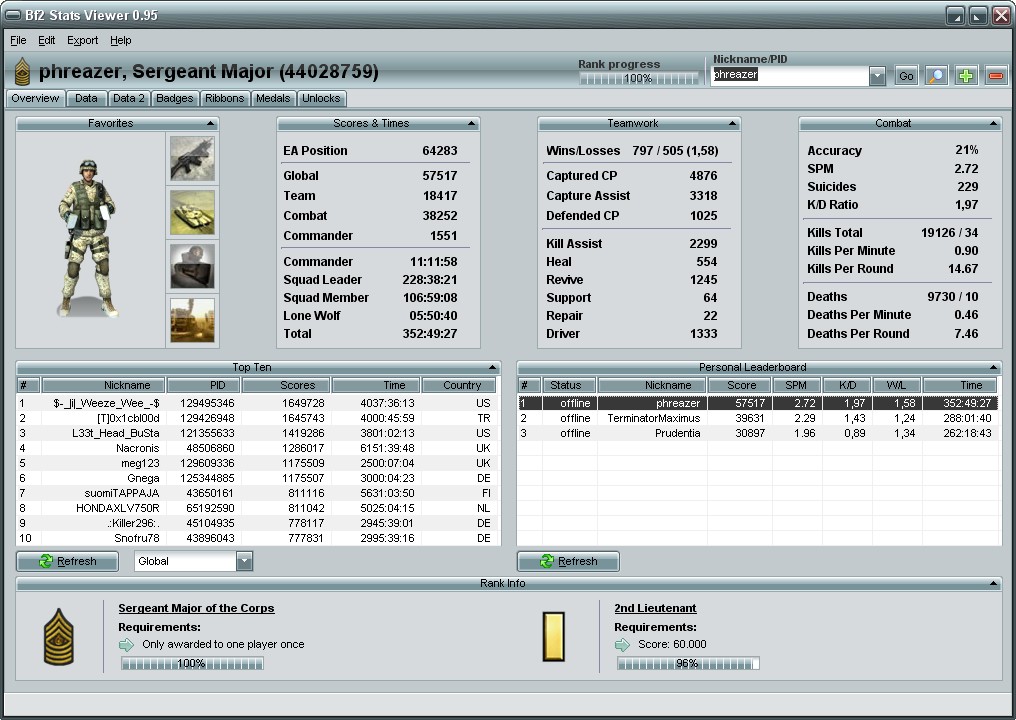Open the Edit menu
Screen dimensions: 1016x720
point(47,40)
